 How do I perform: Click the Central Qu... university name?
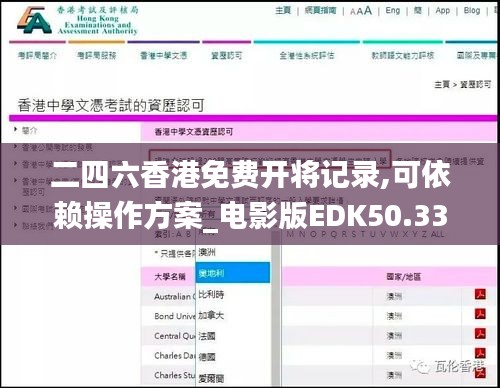174,336
